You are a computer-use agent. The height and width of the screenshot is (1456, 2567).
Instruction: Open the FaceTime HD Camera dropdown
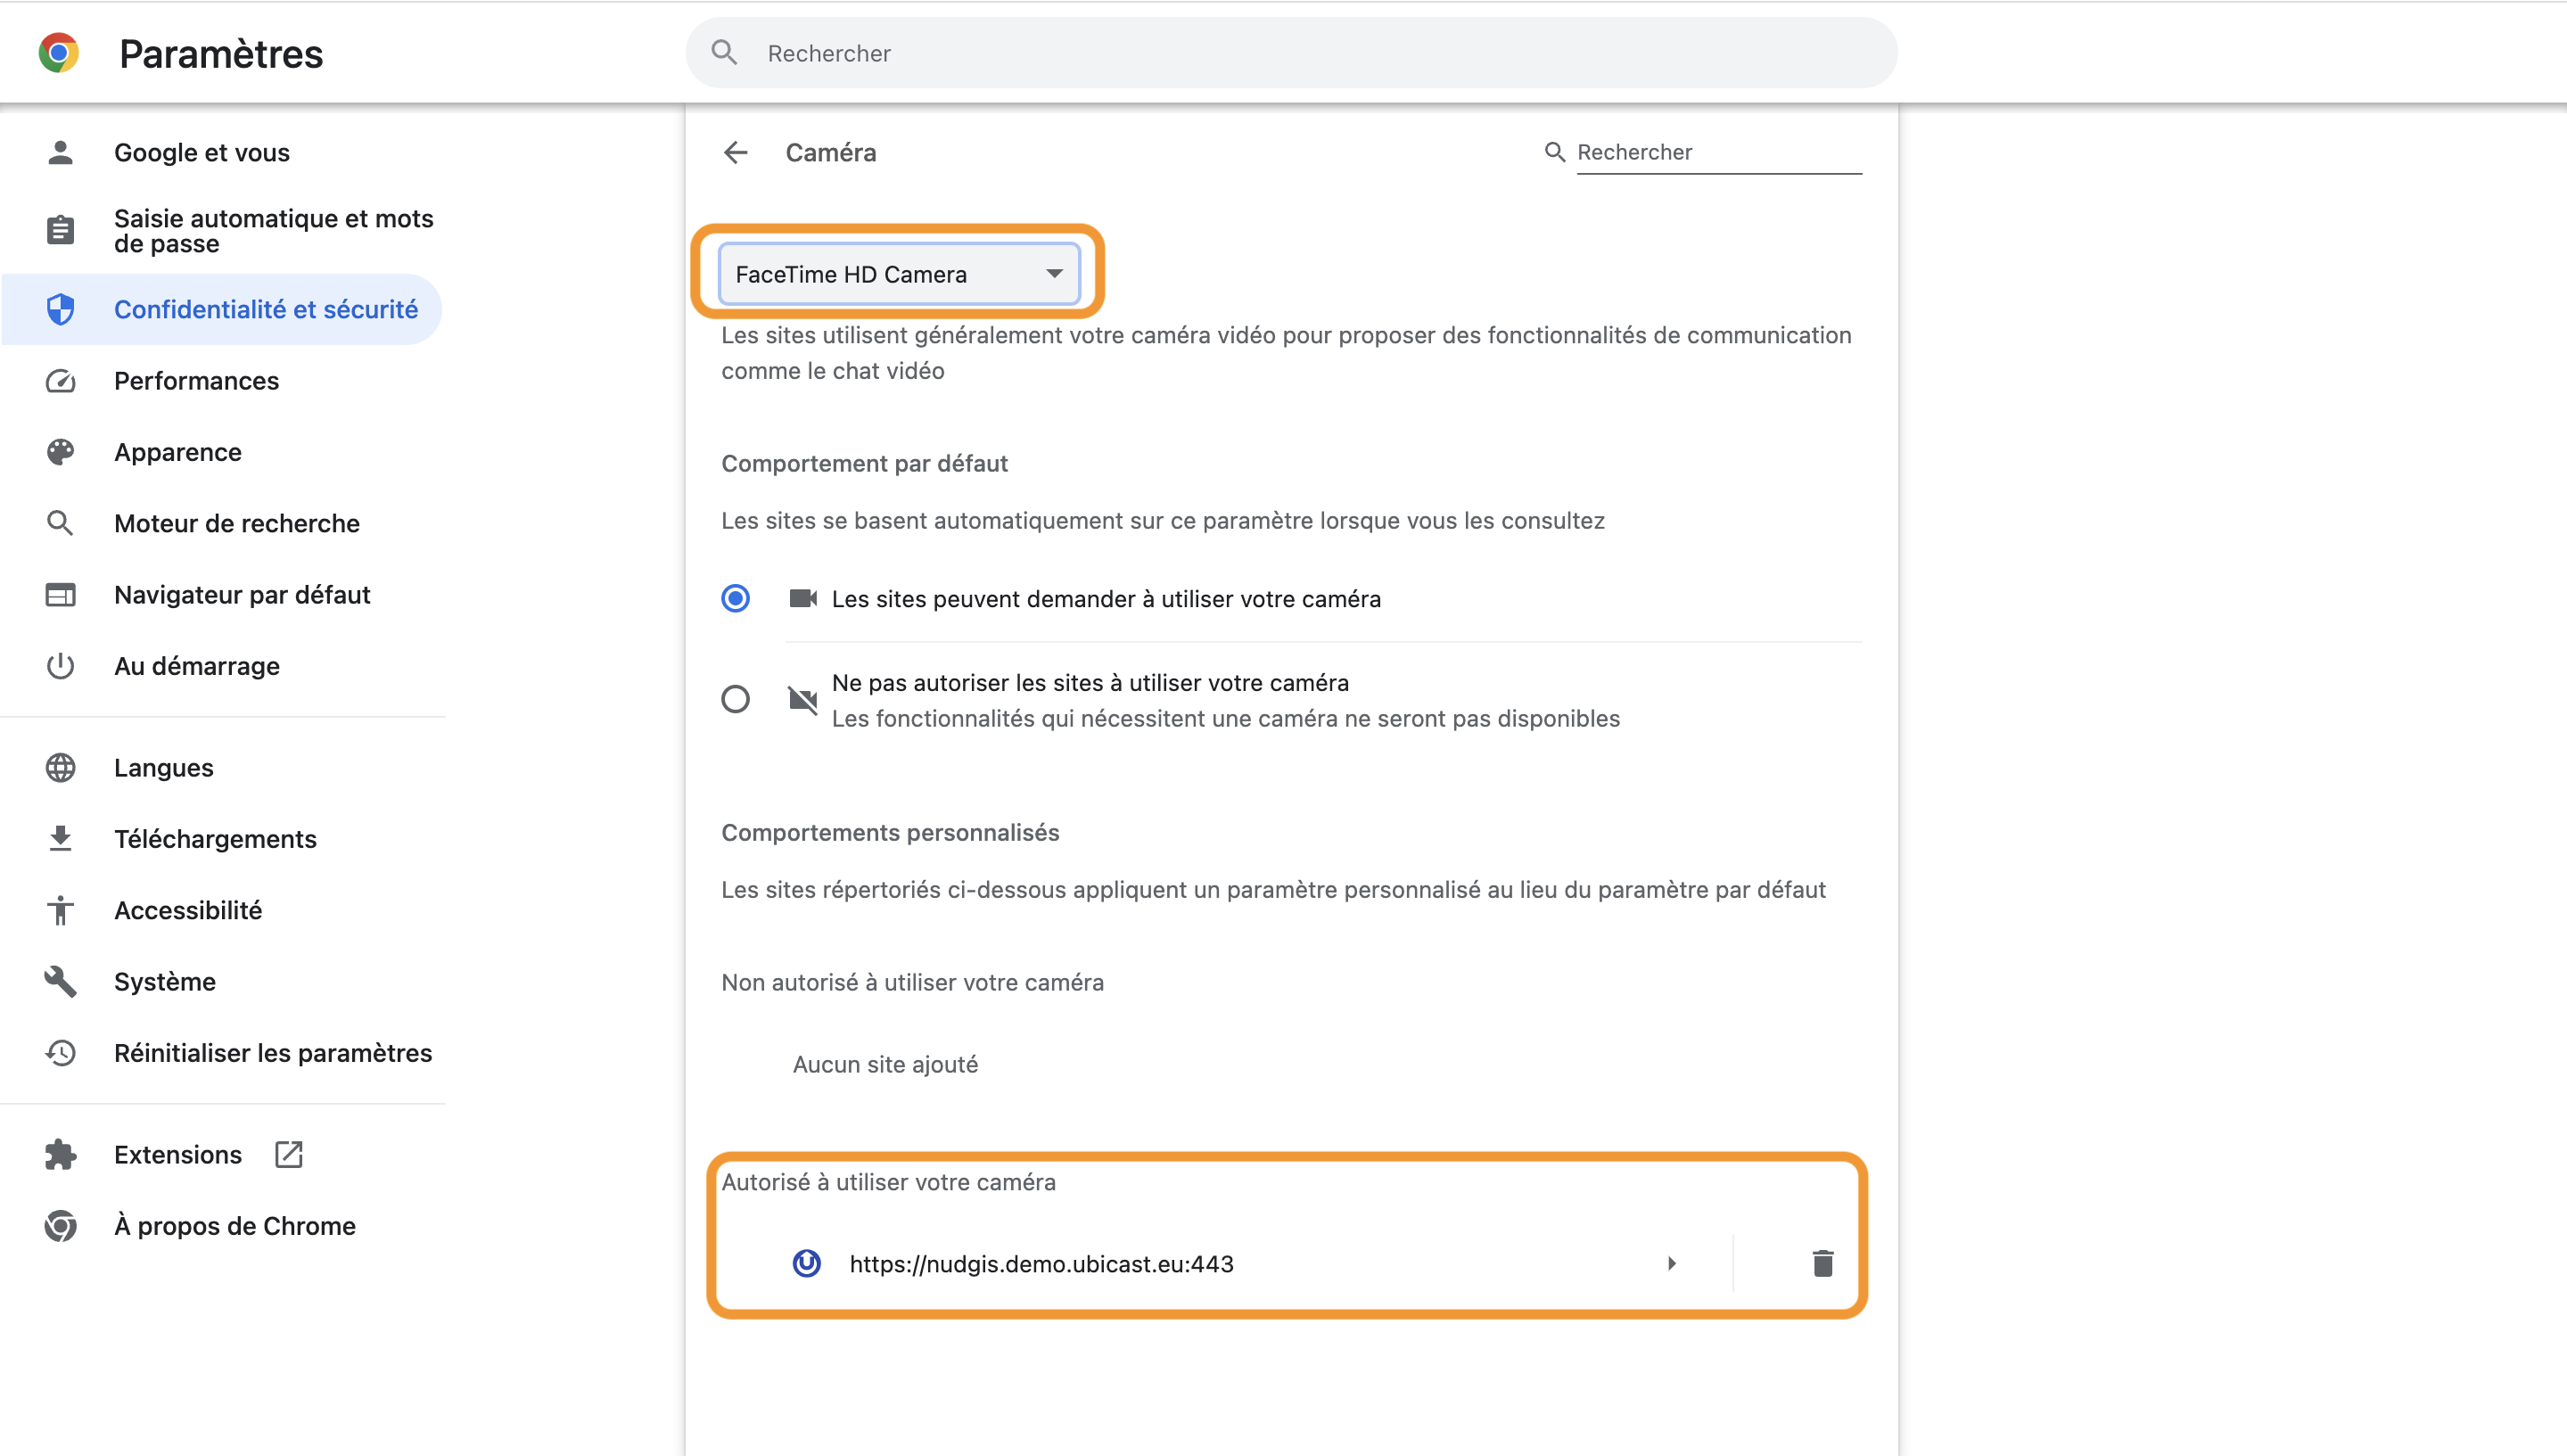[x=899, y=274]
